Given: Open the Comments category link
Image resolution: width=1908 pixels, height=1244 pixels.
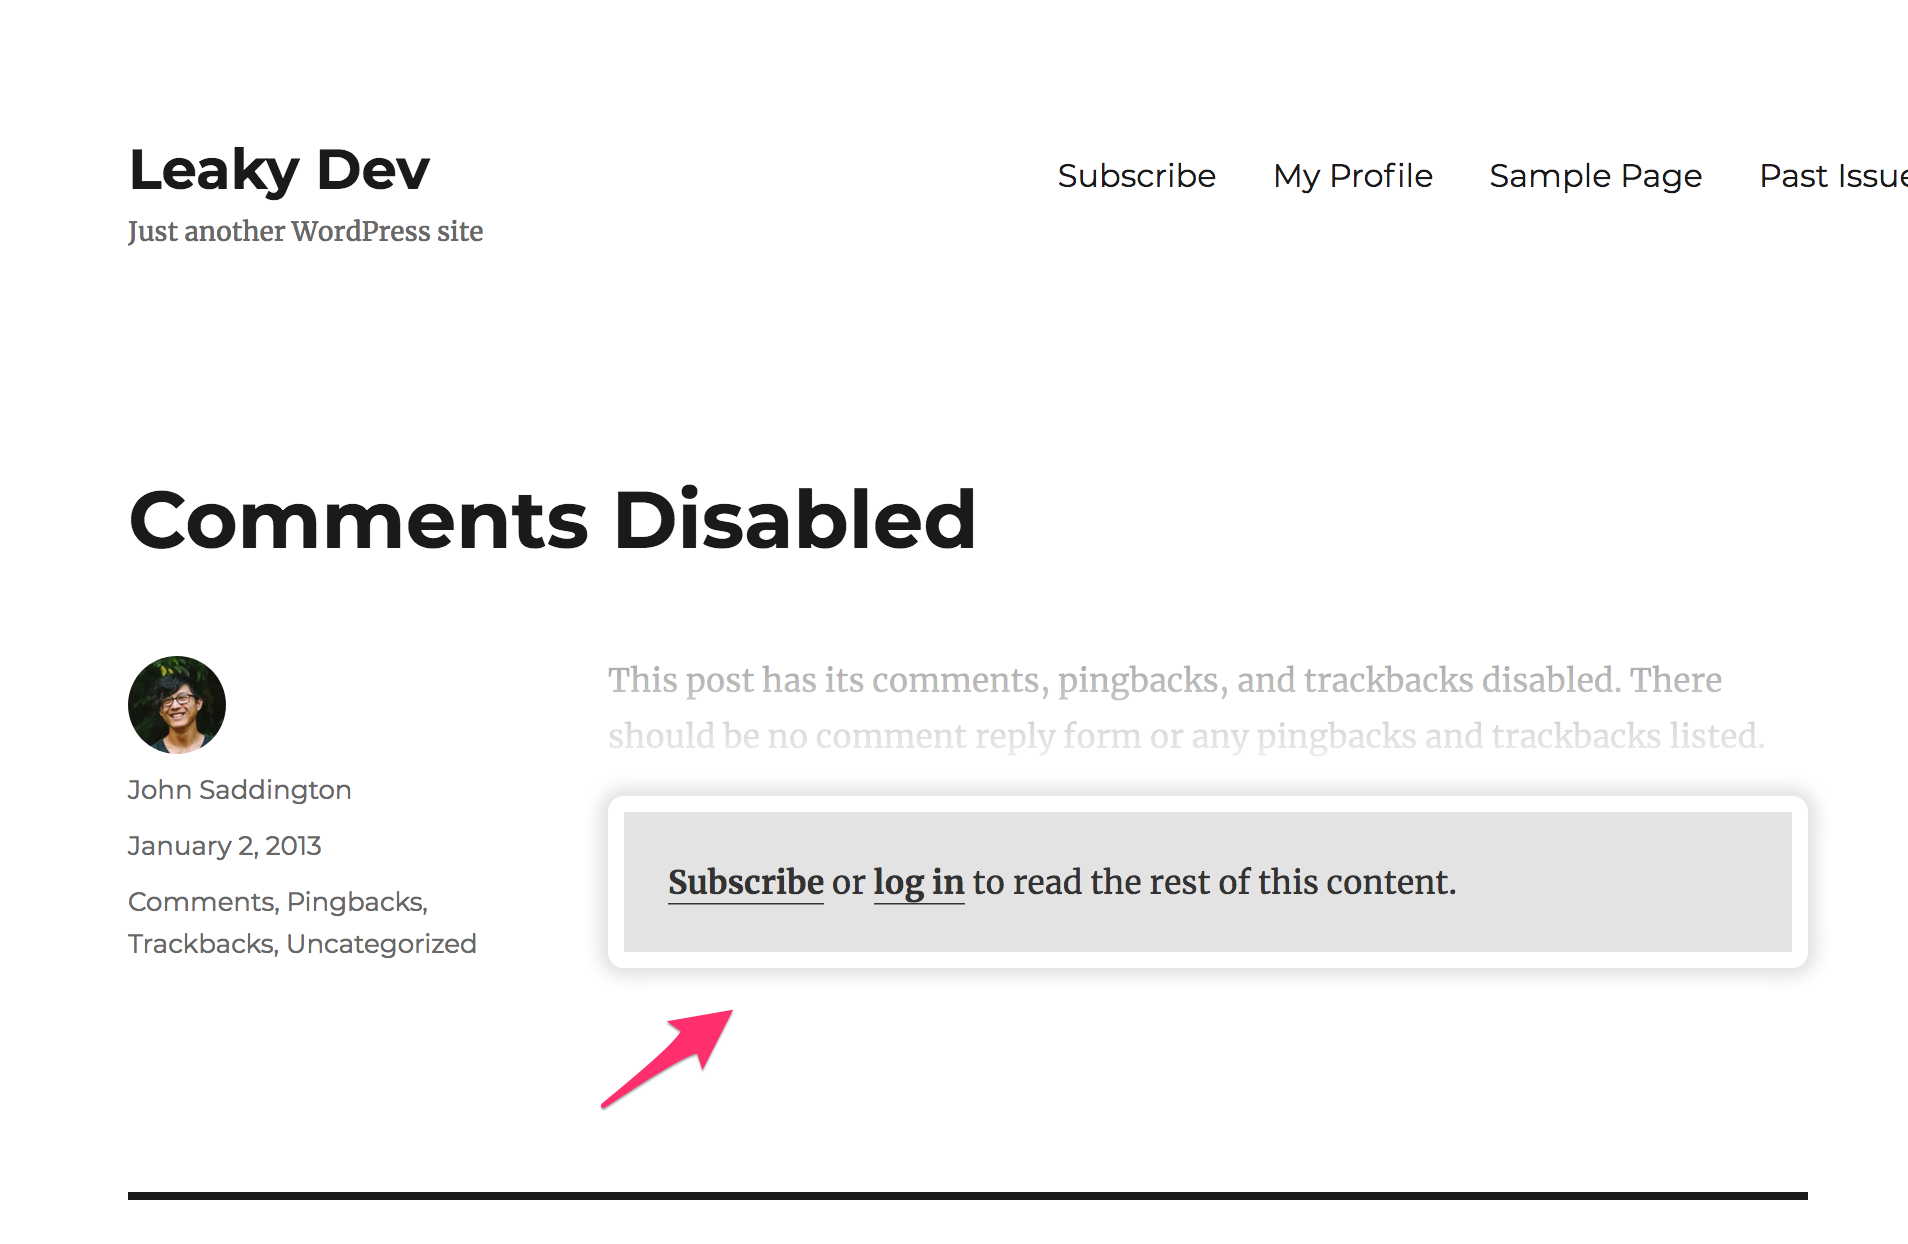Looking at the screenshot, I should [201, 902].
